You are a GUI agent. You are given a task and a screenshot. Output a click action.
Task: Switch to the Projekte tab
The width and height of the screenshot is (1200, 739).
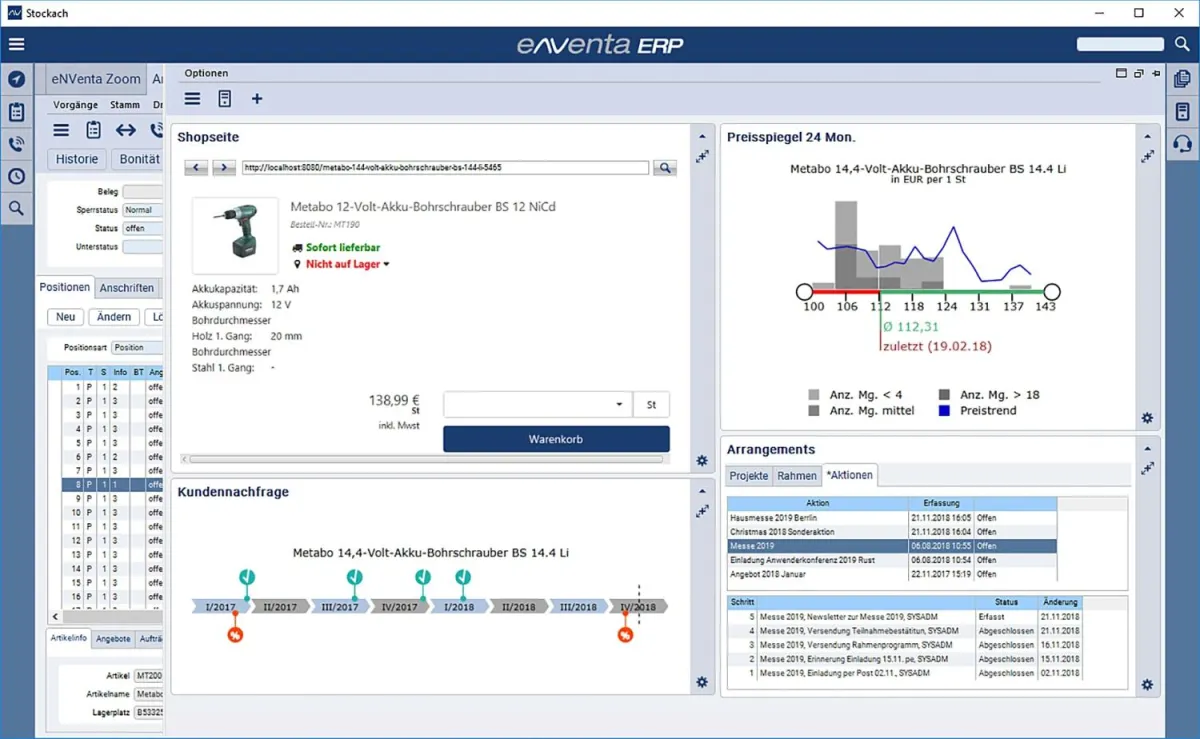pyautogui.click(x=749, y=476)
